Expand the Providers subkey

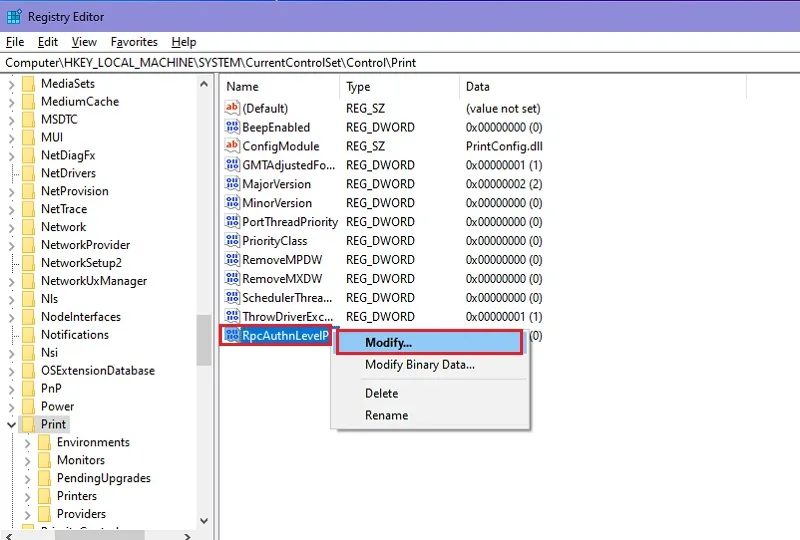coord(28,514)
